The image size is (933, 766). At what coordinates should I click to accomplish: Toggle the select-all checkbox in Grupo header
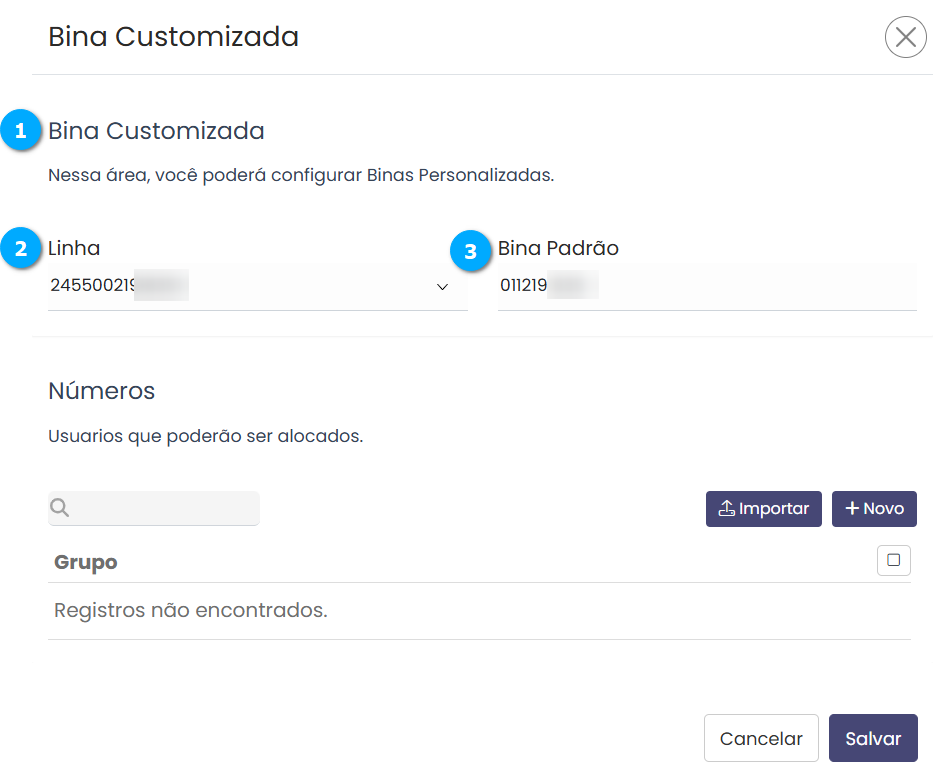[893, 560]
